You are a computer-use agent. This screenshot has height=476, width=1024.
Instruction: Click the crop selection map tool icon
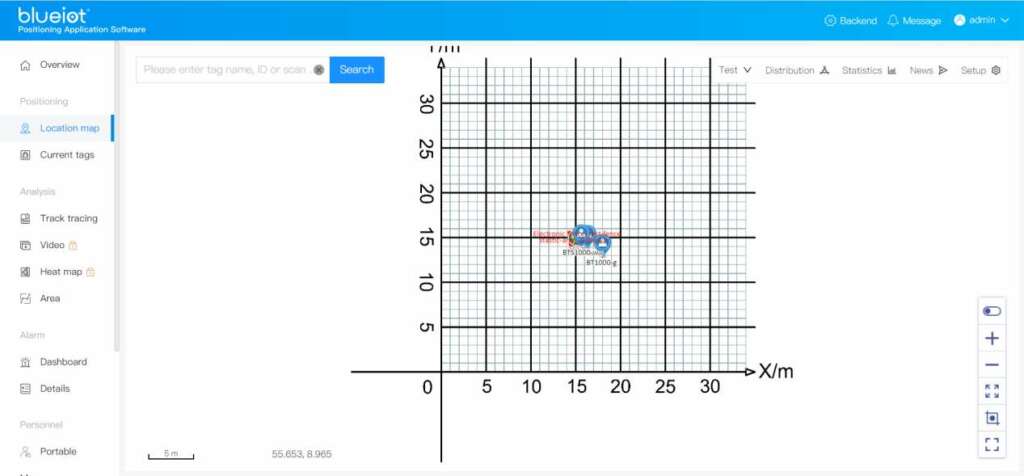tap(991, 418)
